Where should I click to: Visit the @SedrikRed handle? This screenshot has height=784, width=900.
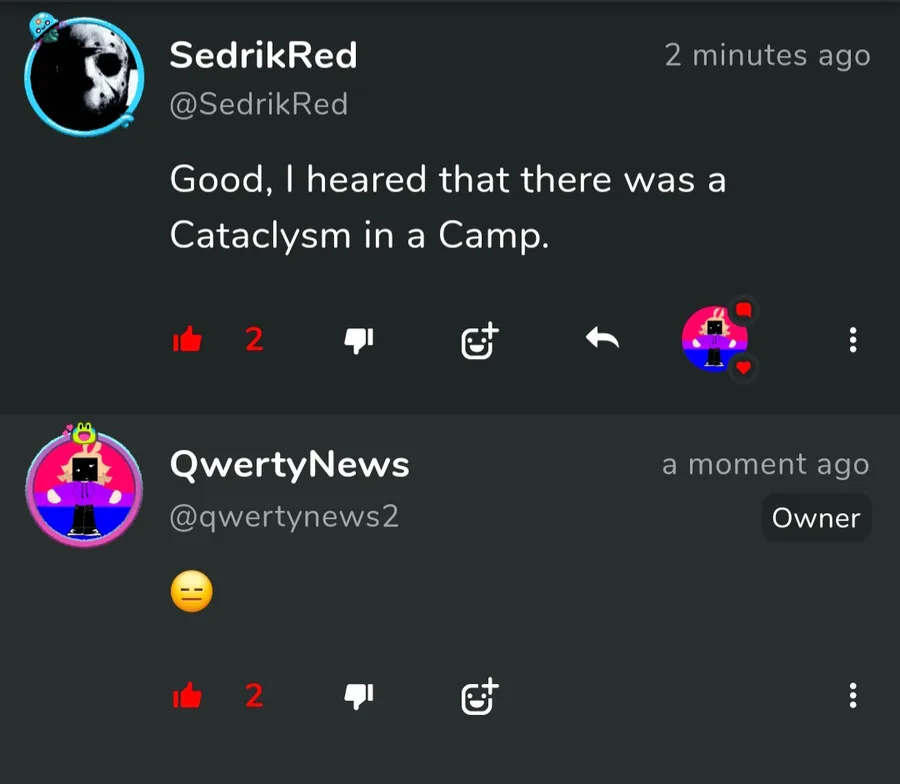click(259, 104)
